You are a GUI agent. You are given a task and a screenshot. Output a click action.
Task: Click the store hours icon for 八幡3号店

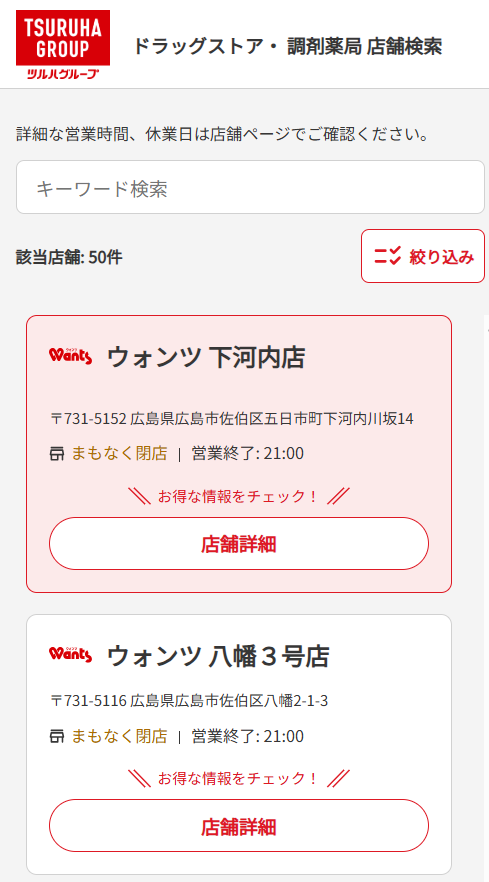click(x=57, y=736)
